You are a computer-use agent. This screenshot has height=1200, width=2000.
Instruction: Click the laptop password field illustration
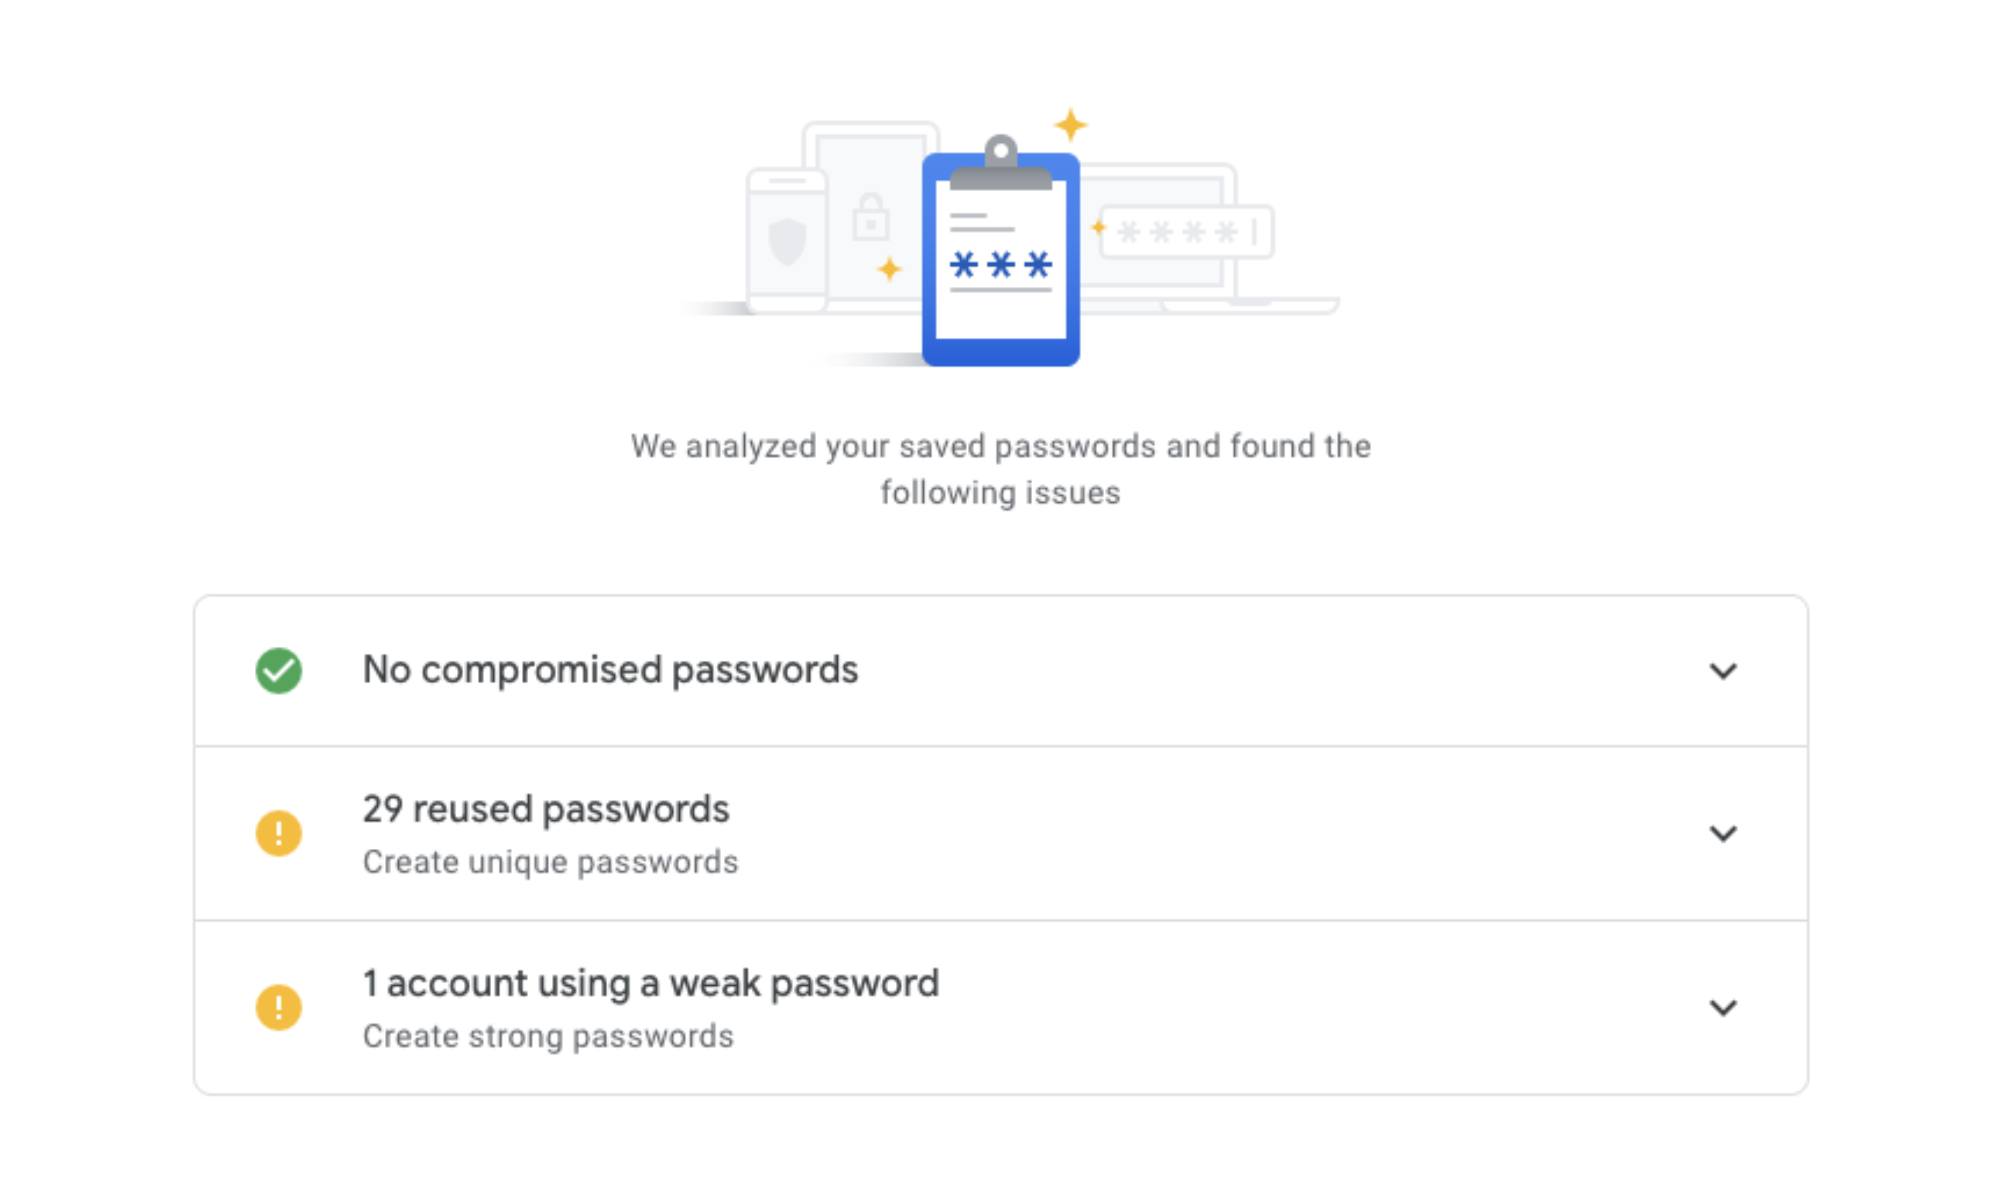coord(1185,230)
